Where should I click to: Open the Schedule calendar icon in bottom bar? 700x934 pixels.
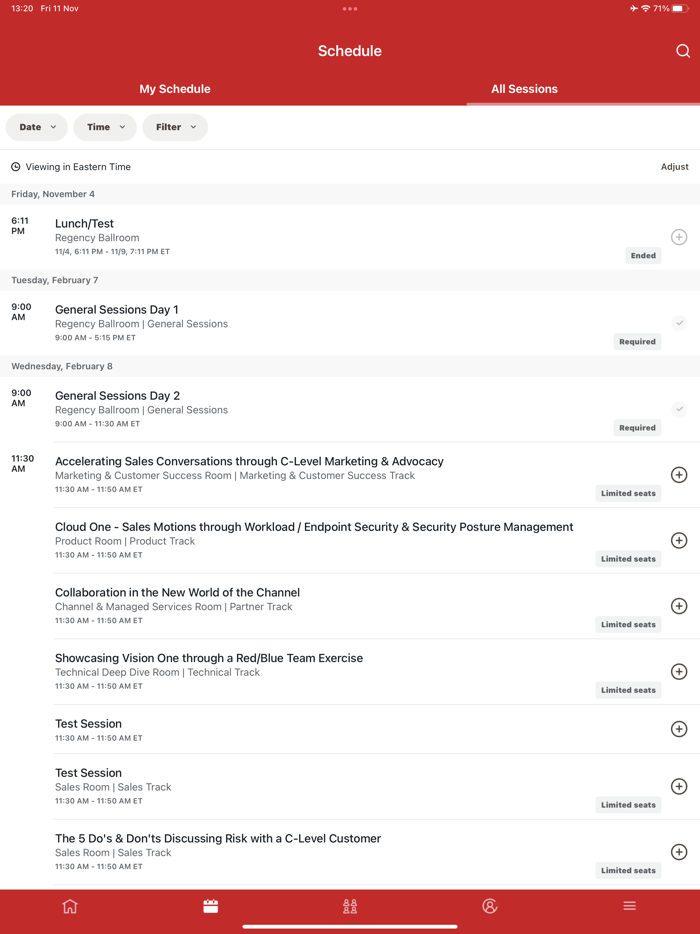(x=210, y=905)
